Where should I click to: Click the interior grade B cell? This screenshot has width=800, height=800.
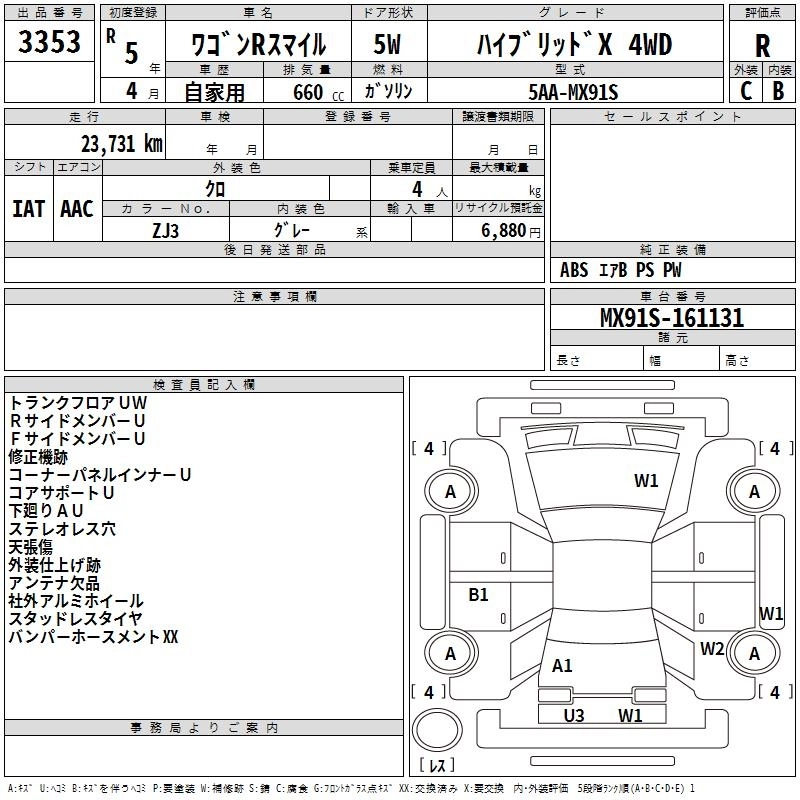778,90
